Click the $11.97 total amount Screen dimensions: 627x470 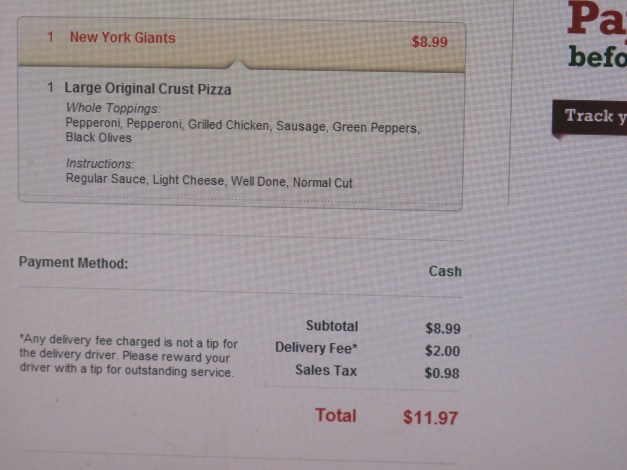pos(431,417)
